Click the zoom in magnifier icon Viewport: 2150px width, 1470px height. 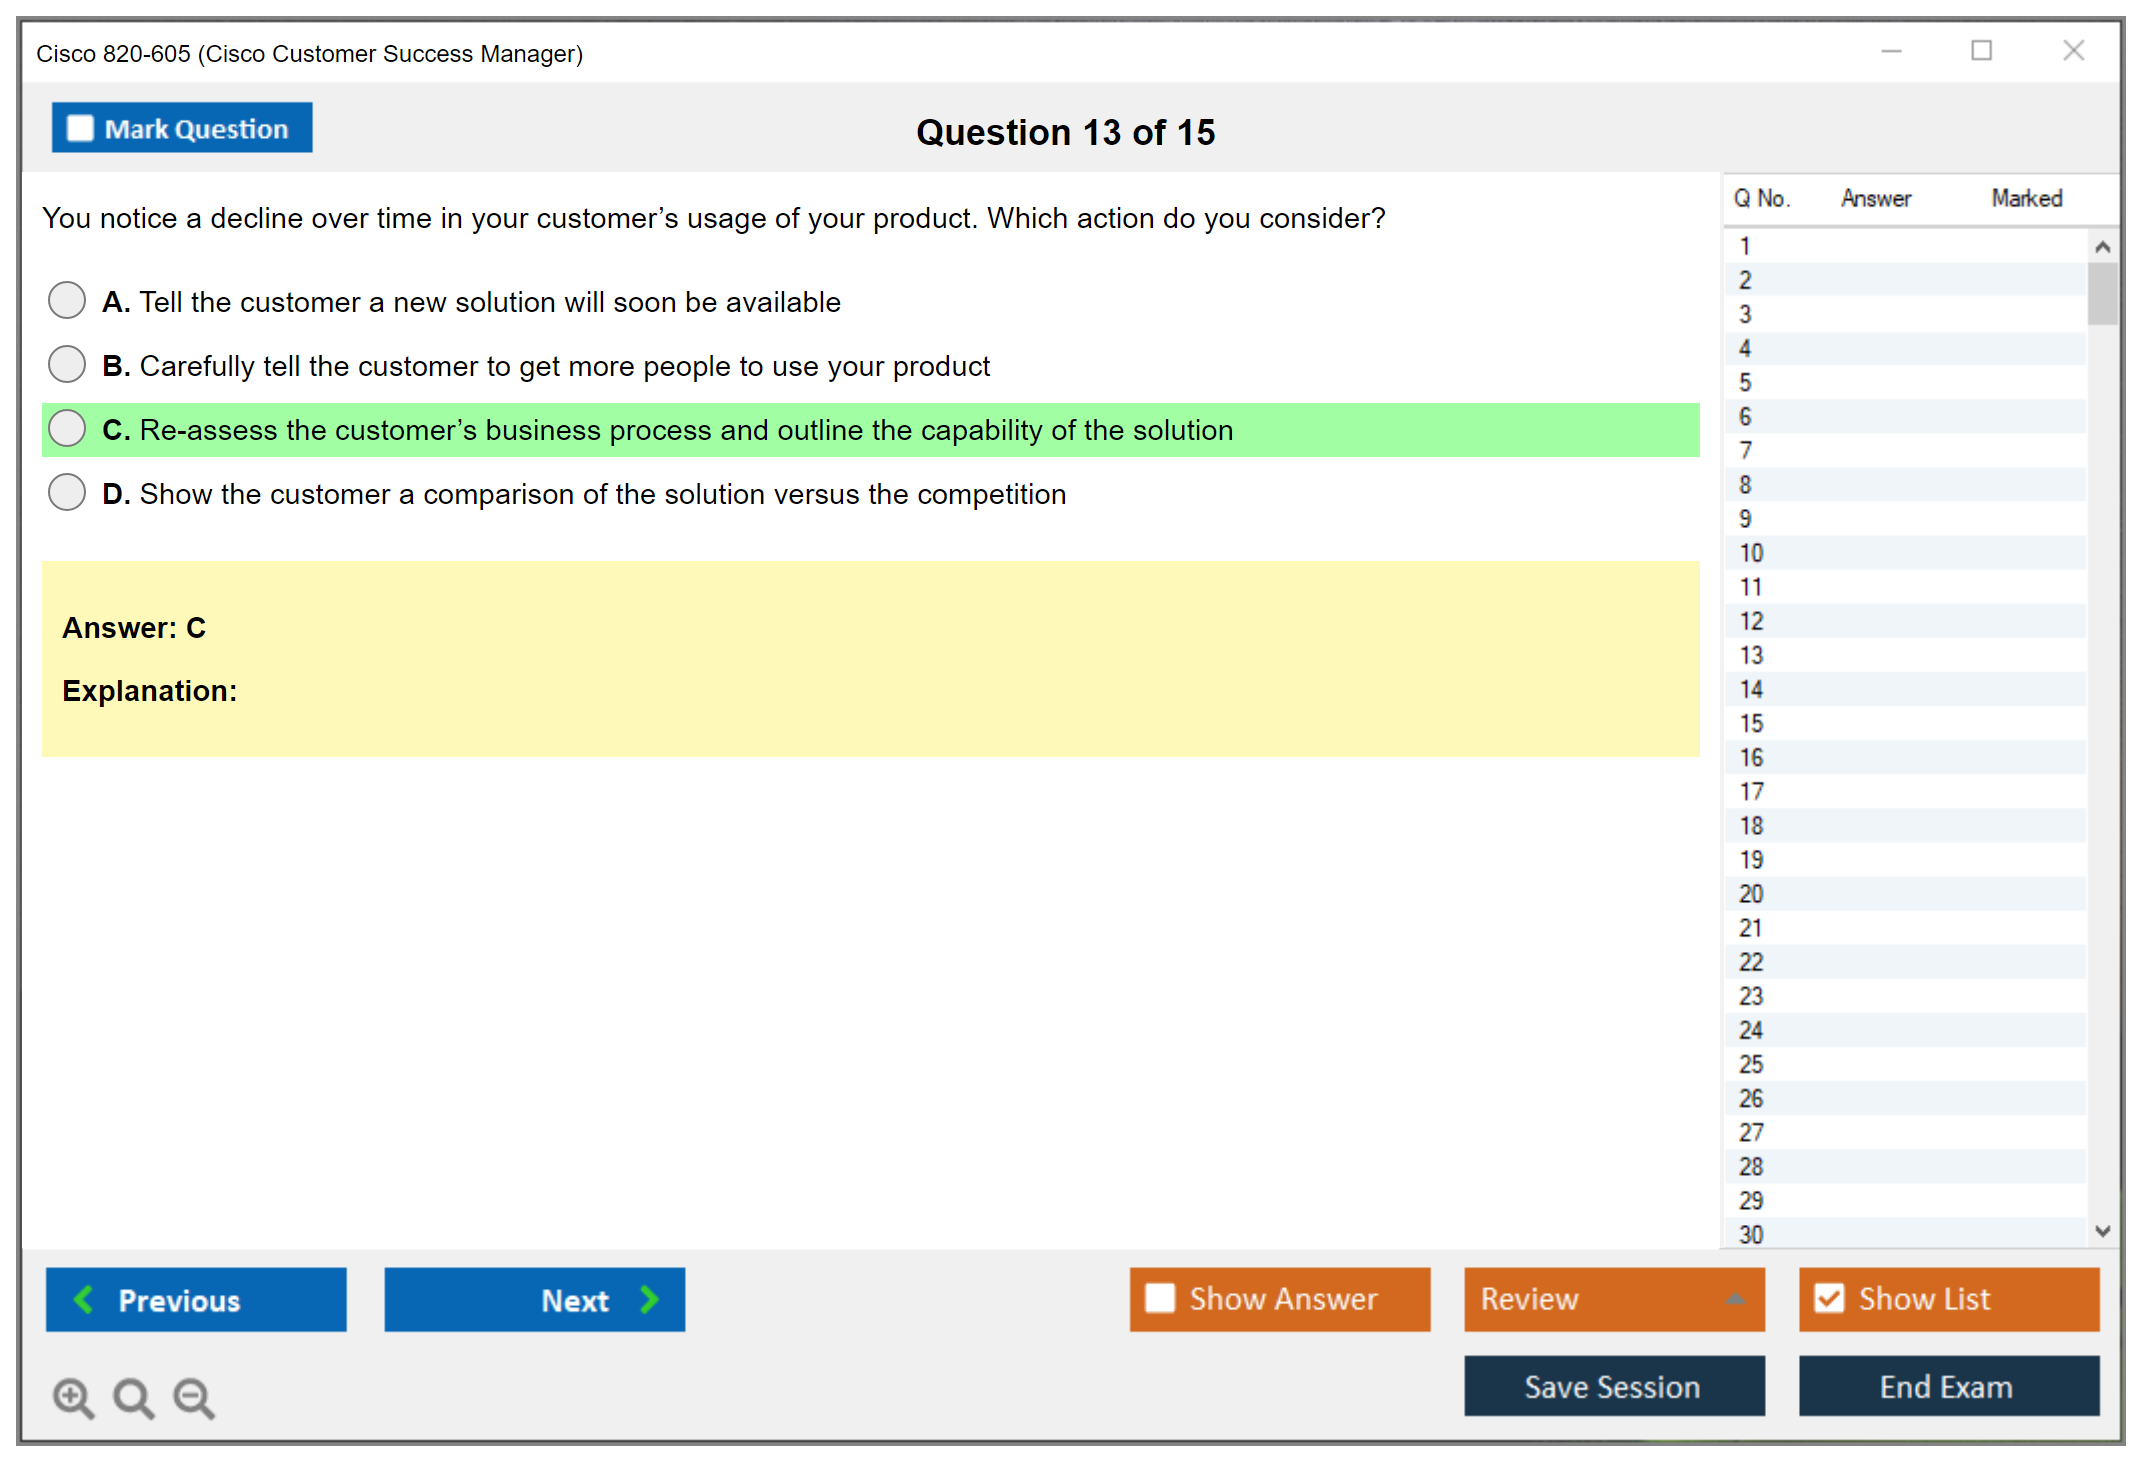click(x=72, y=1397)
